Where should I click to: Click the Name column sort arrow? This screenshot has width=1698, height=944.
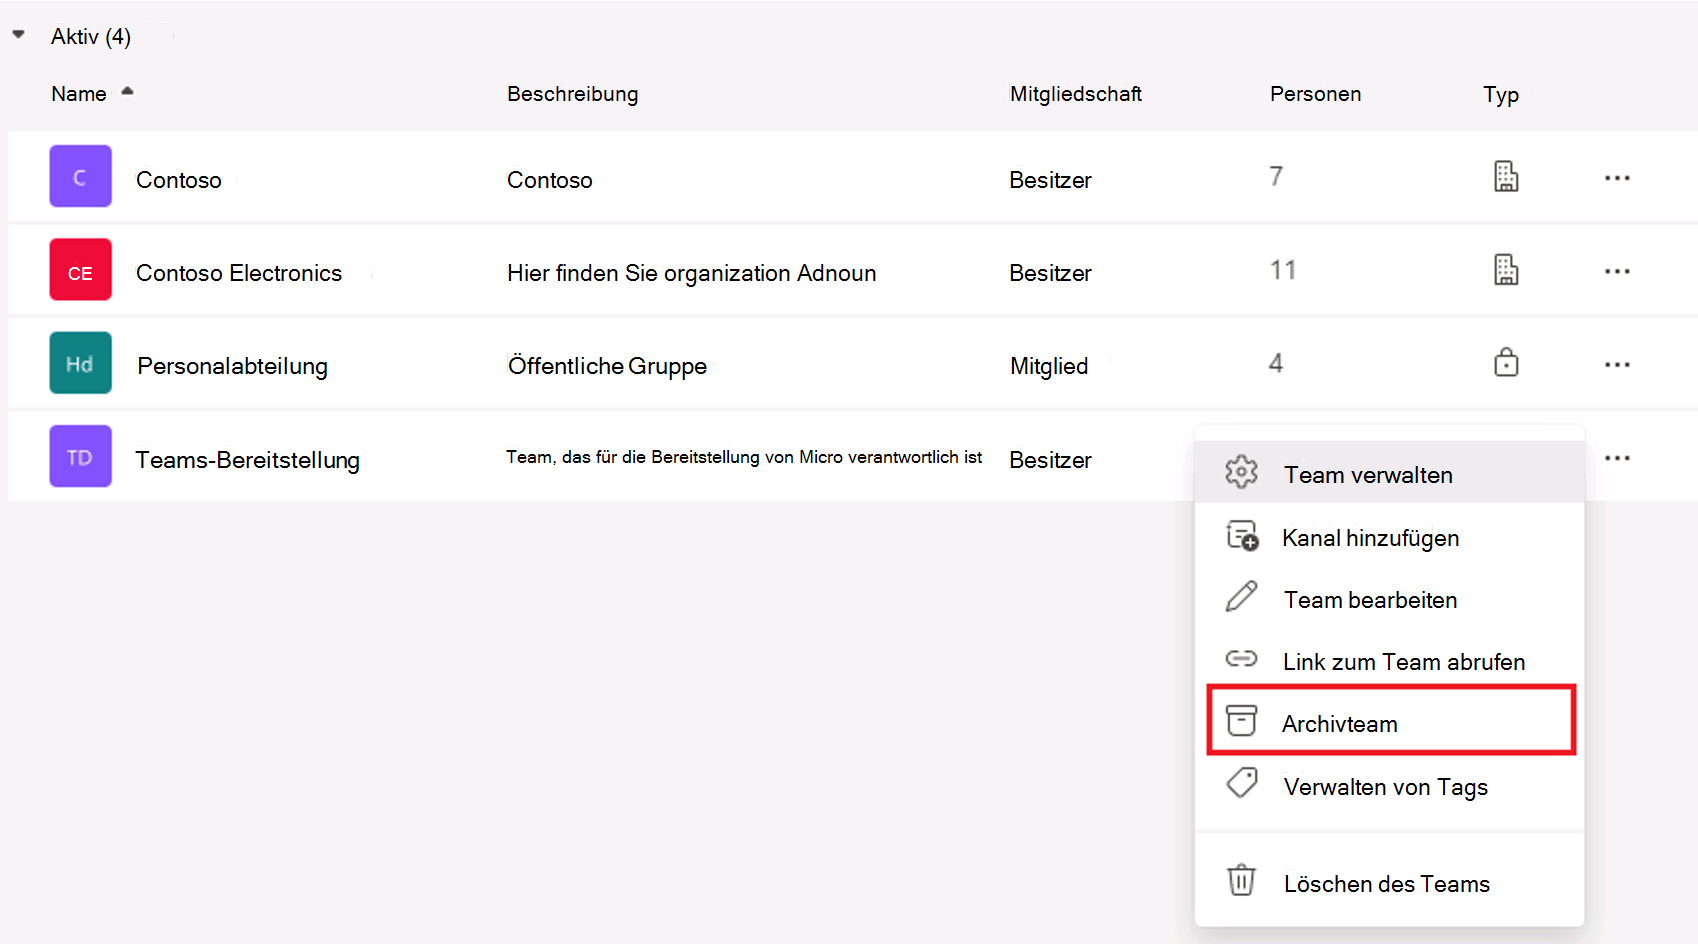pos(127,91)
